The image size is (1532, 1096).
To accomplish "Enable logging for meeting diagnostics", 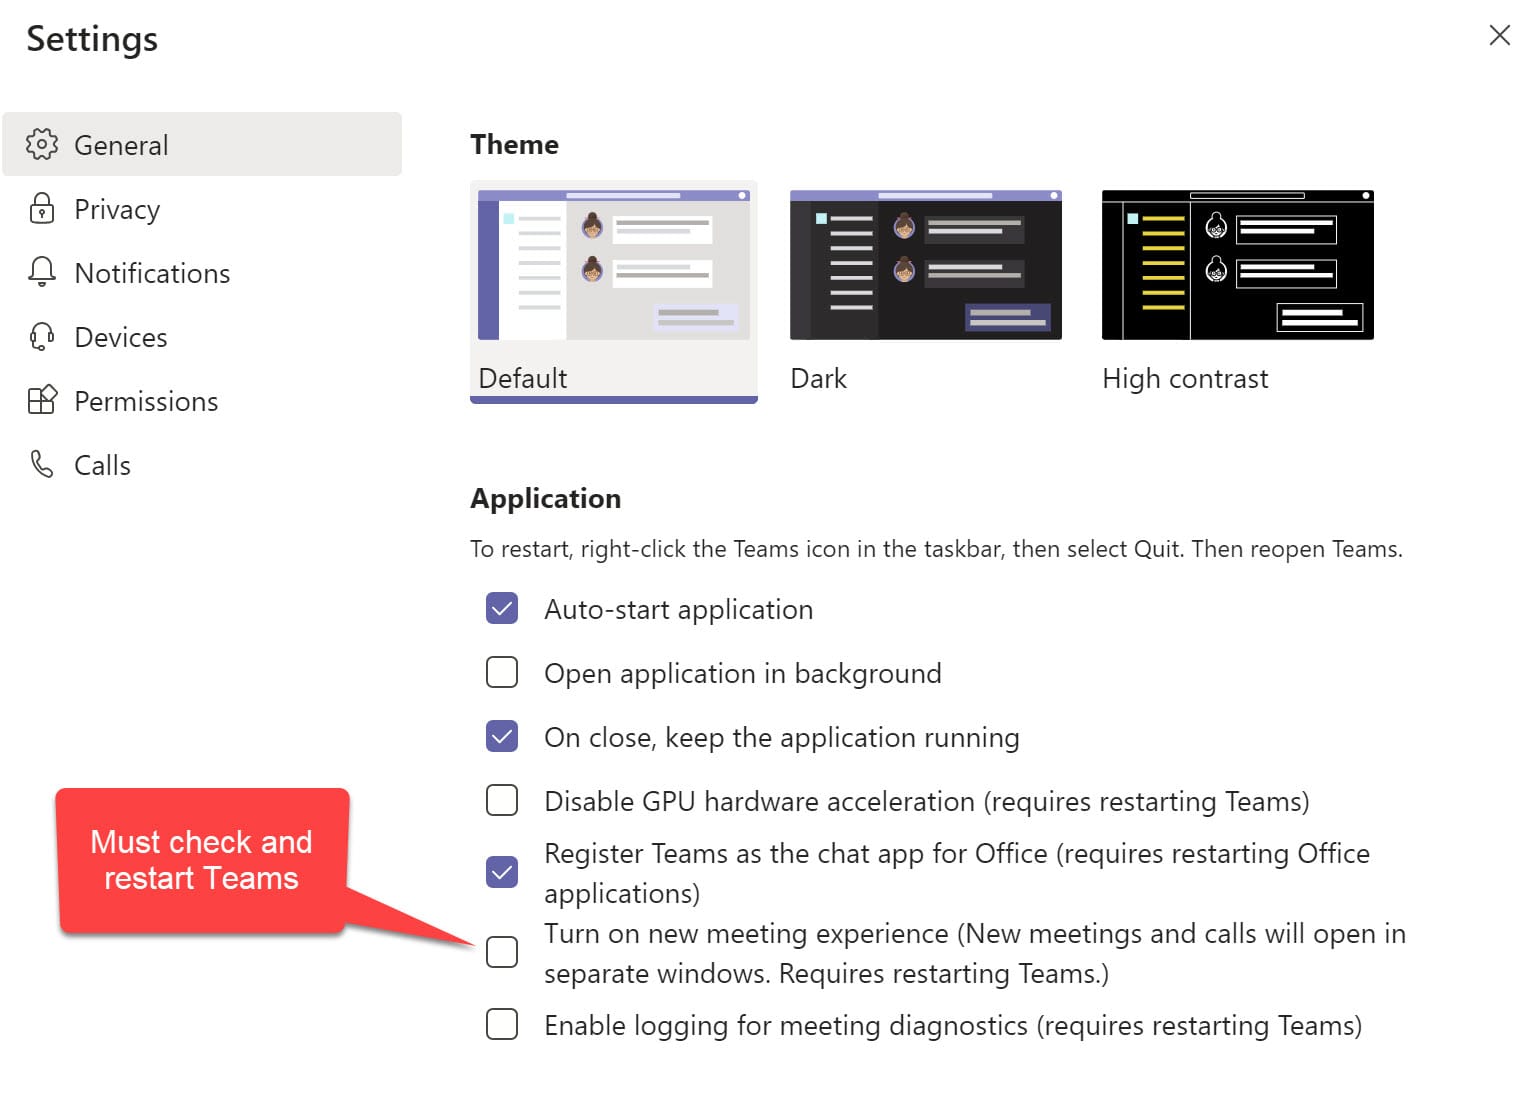I will 502,1025.
